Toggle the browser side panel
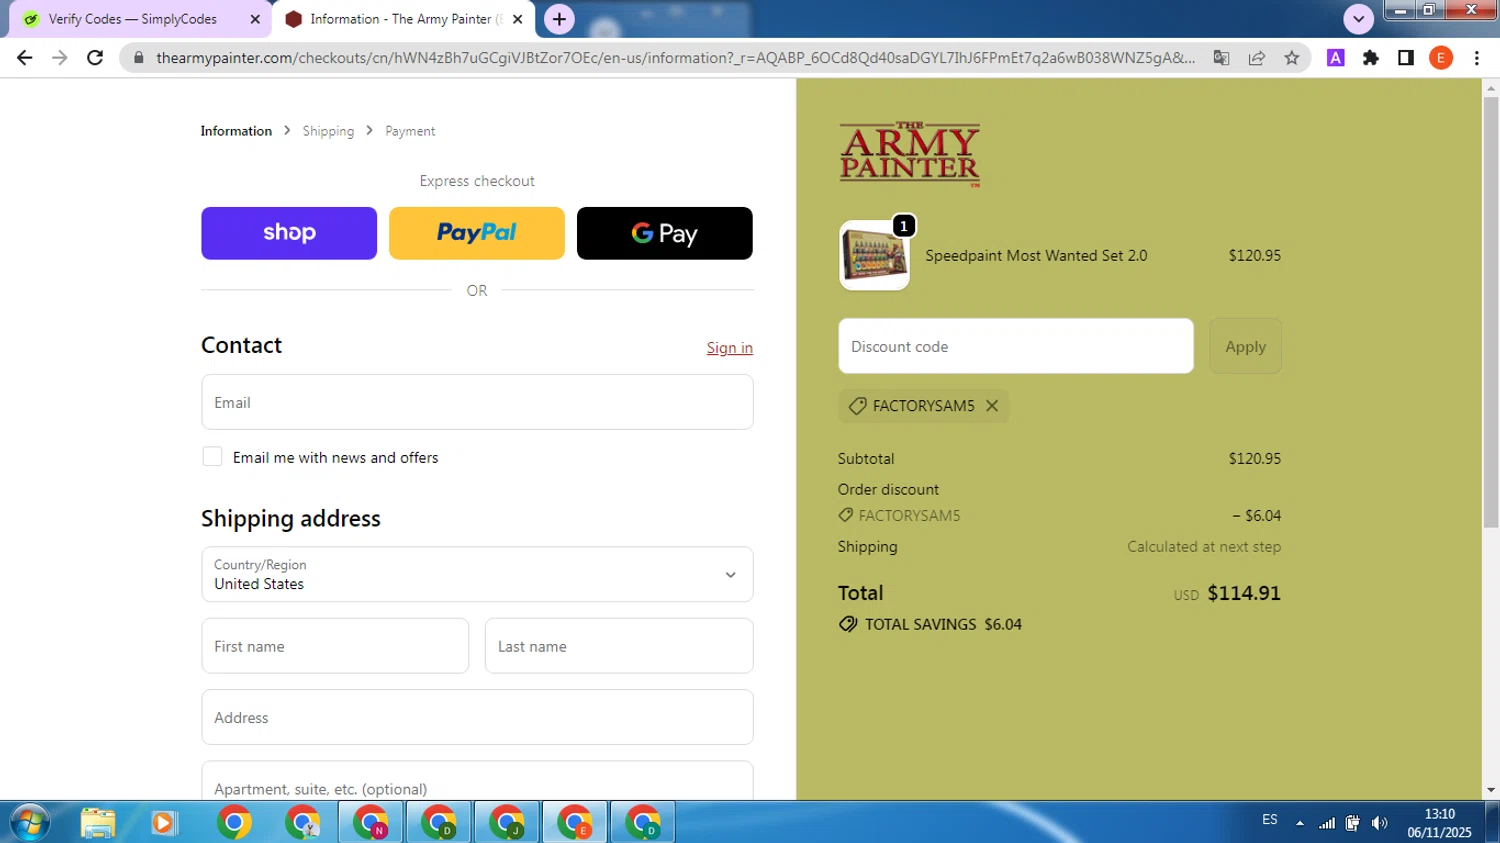This screenshot has width=1500, height=843. coord(1406,58)
